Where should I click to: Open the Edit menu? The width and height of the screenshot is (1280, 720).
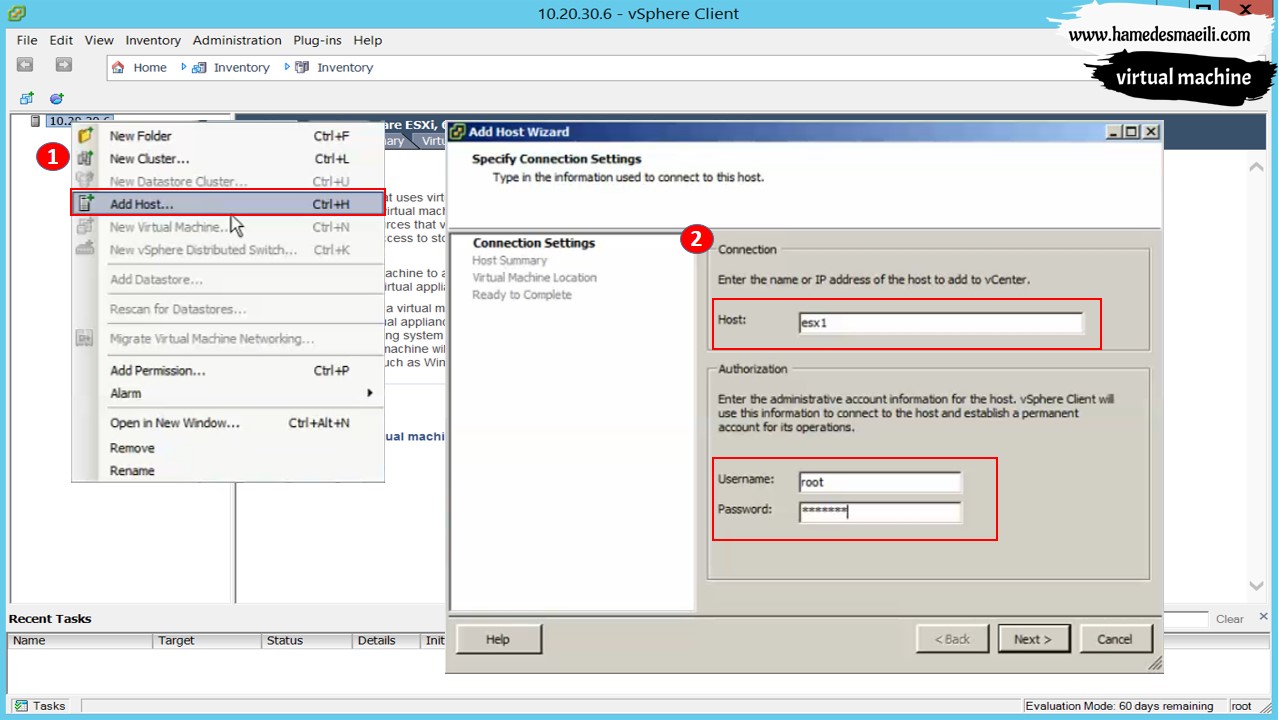61,40
